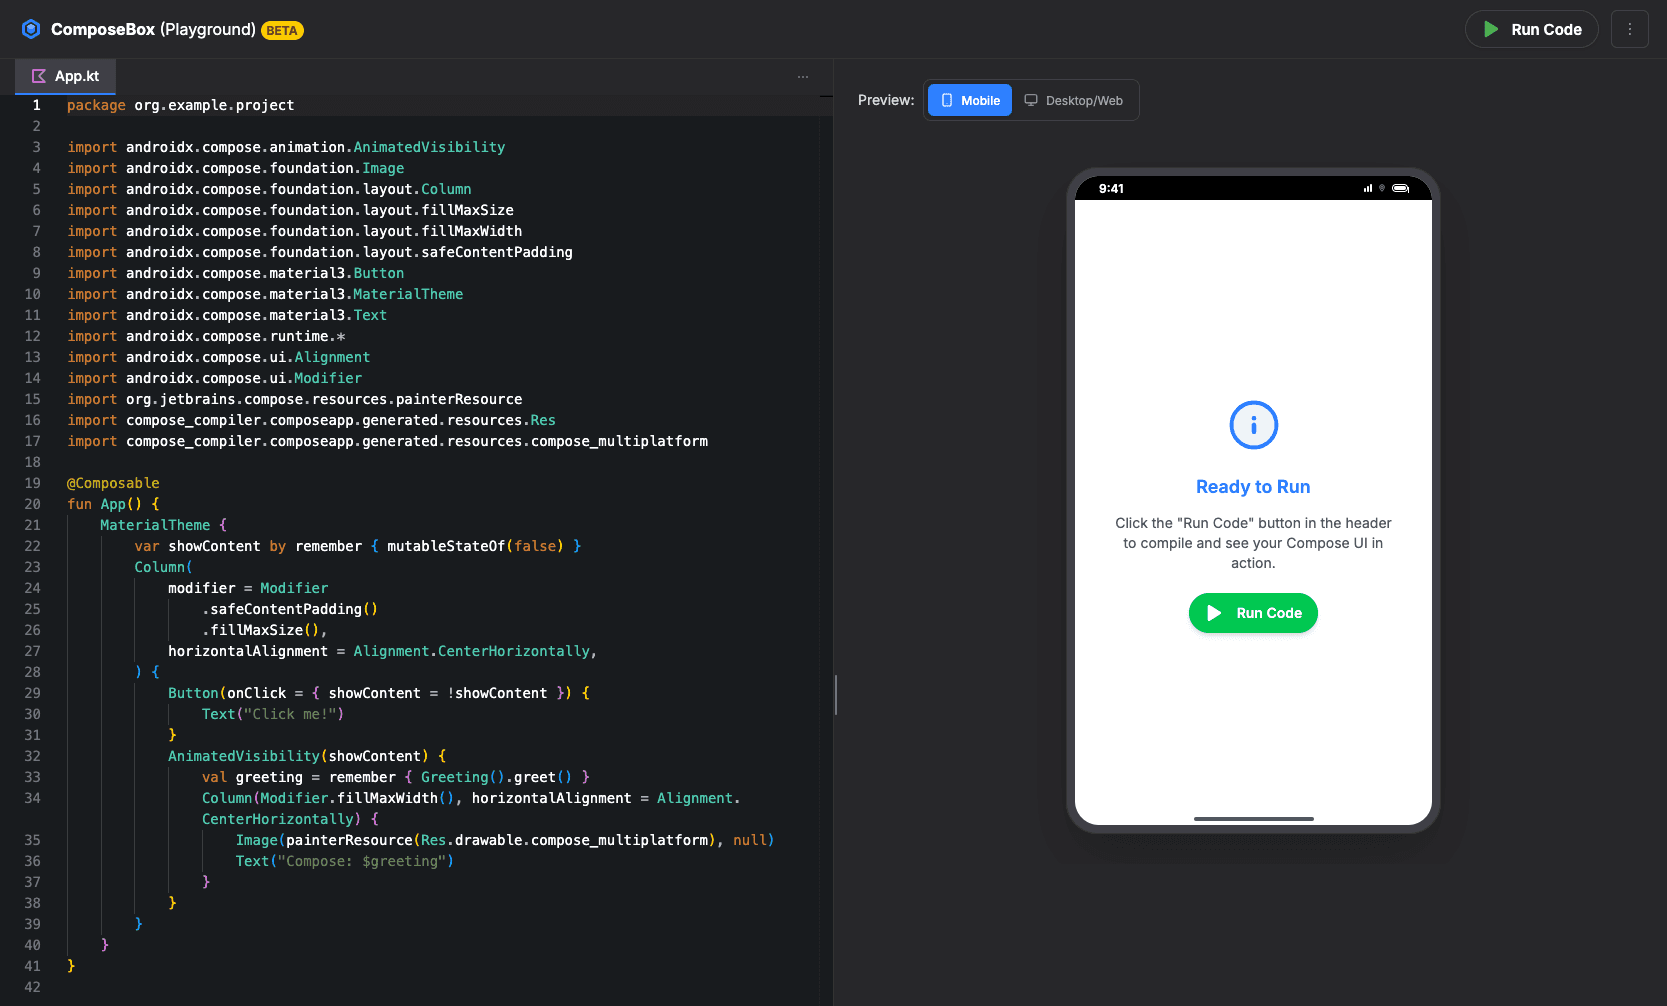Click the 'val greeting = remember' line

point(396,777)
